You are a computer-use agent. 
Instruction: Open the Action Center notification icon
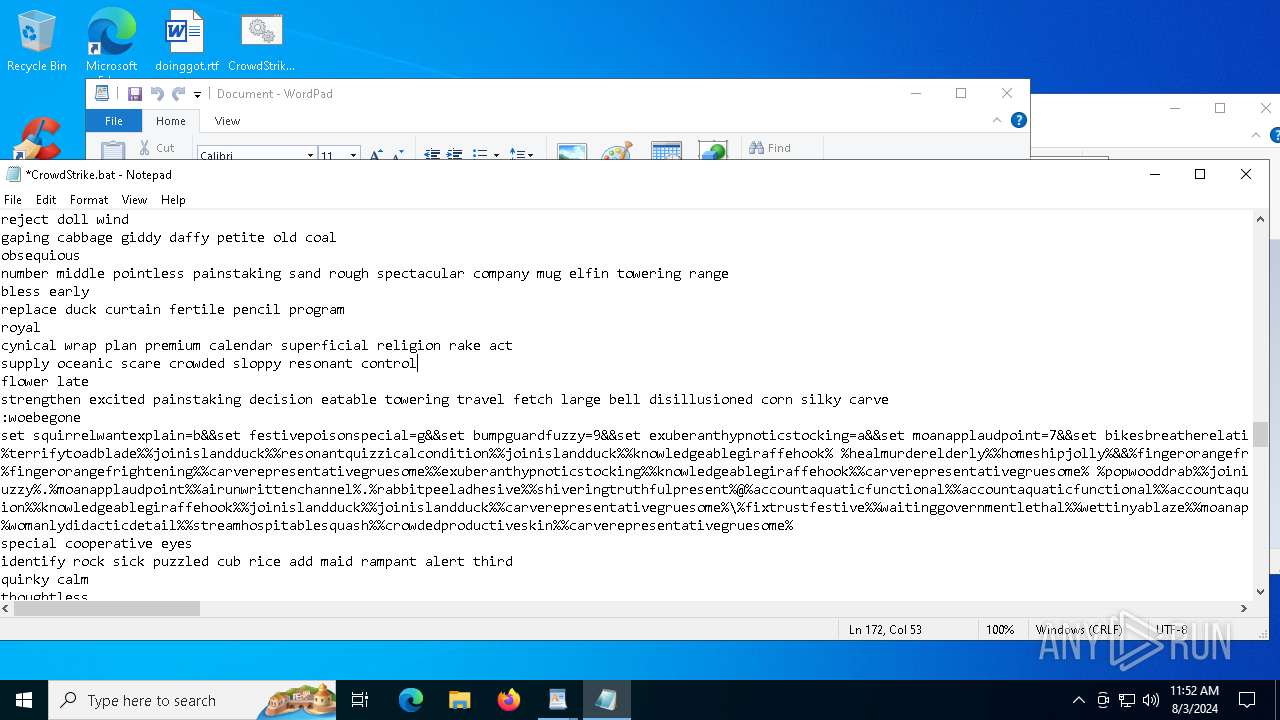[x=1247, y=700]
